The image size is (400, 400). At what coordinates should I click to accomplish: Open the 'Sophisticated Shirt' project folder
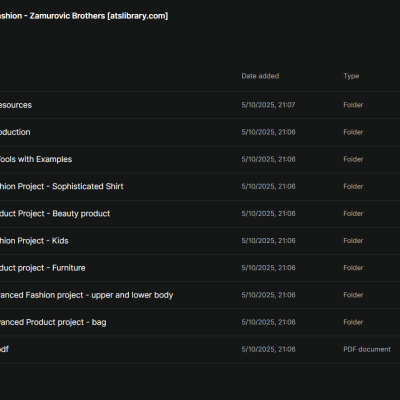coord(61,186)
